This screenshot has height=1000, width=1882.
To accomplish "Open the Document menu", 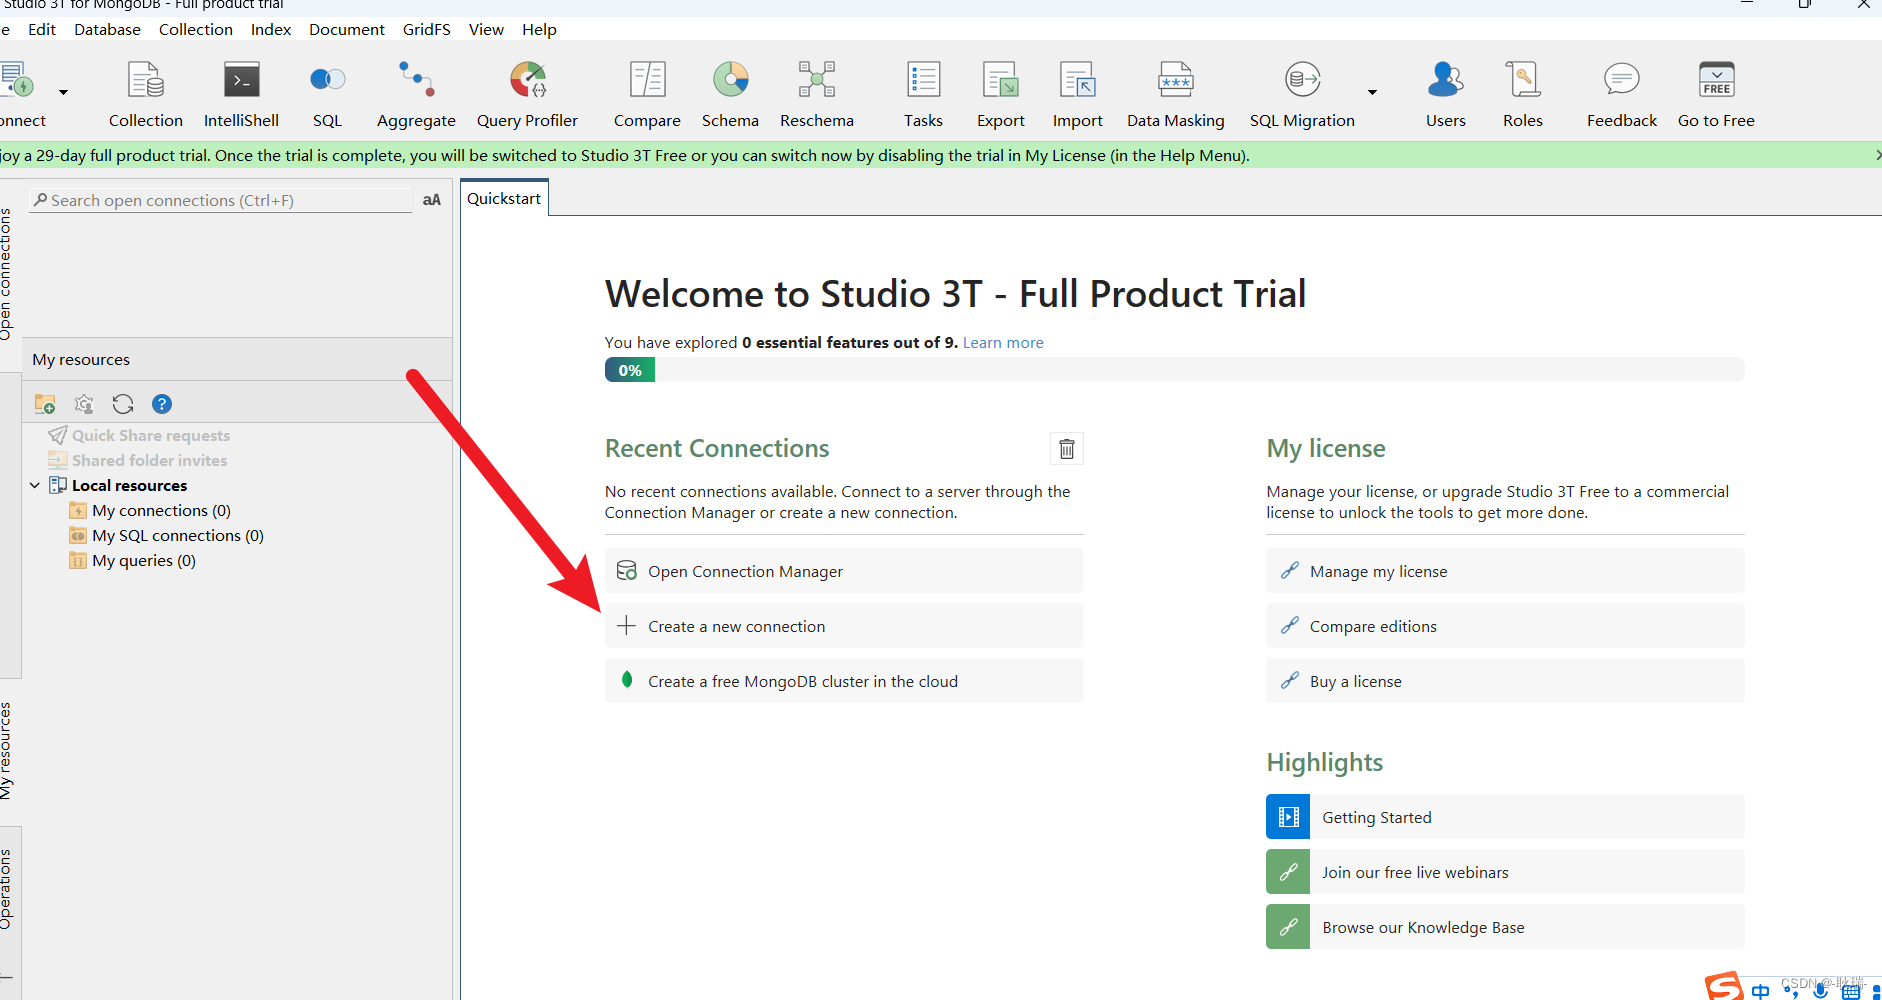I will [x=346, y=29].
